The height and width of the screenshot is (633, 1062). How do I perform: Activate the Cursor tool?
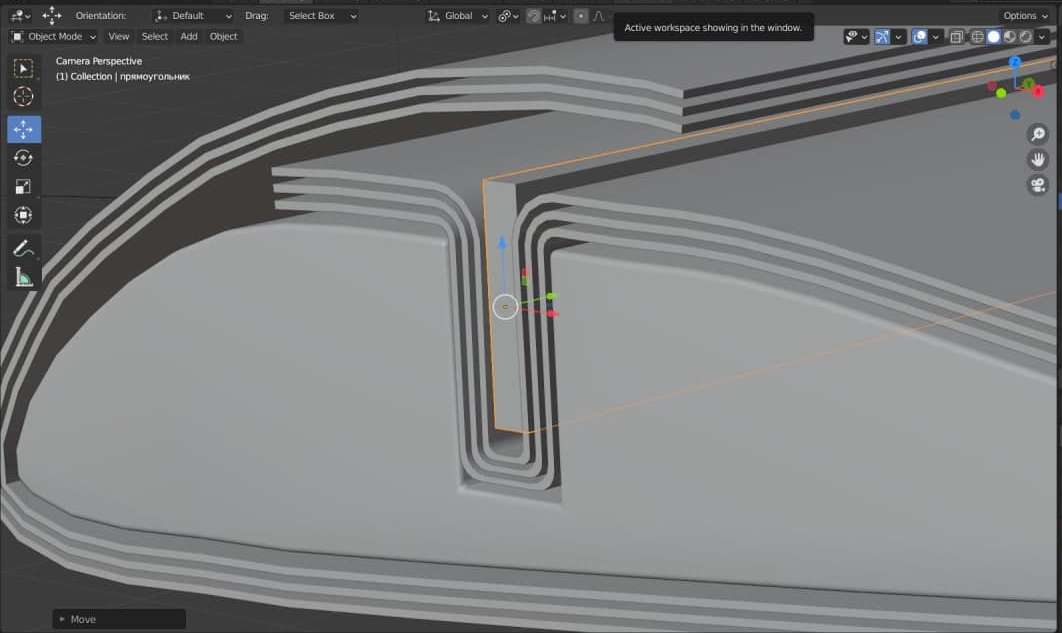coord(24,97)
